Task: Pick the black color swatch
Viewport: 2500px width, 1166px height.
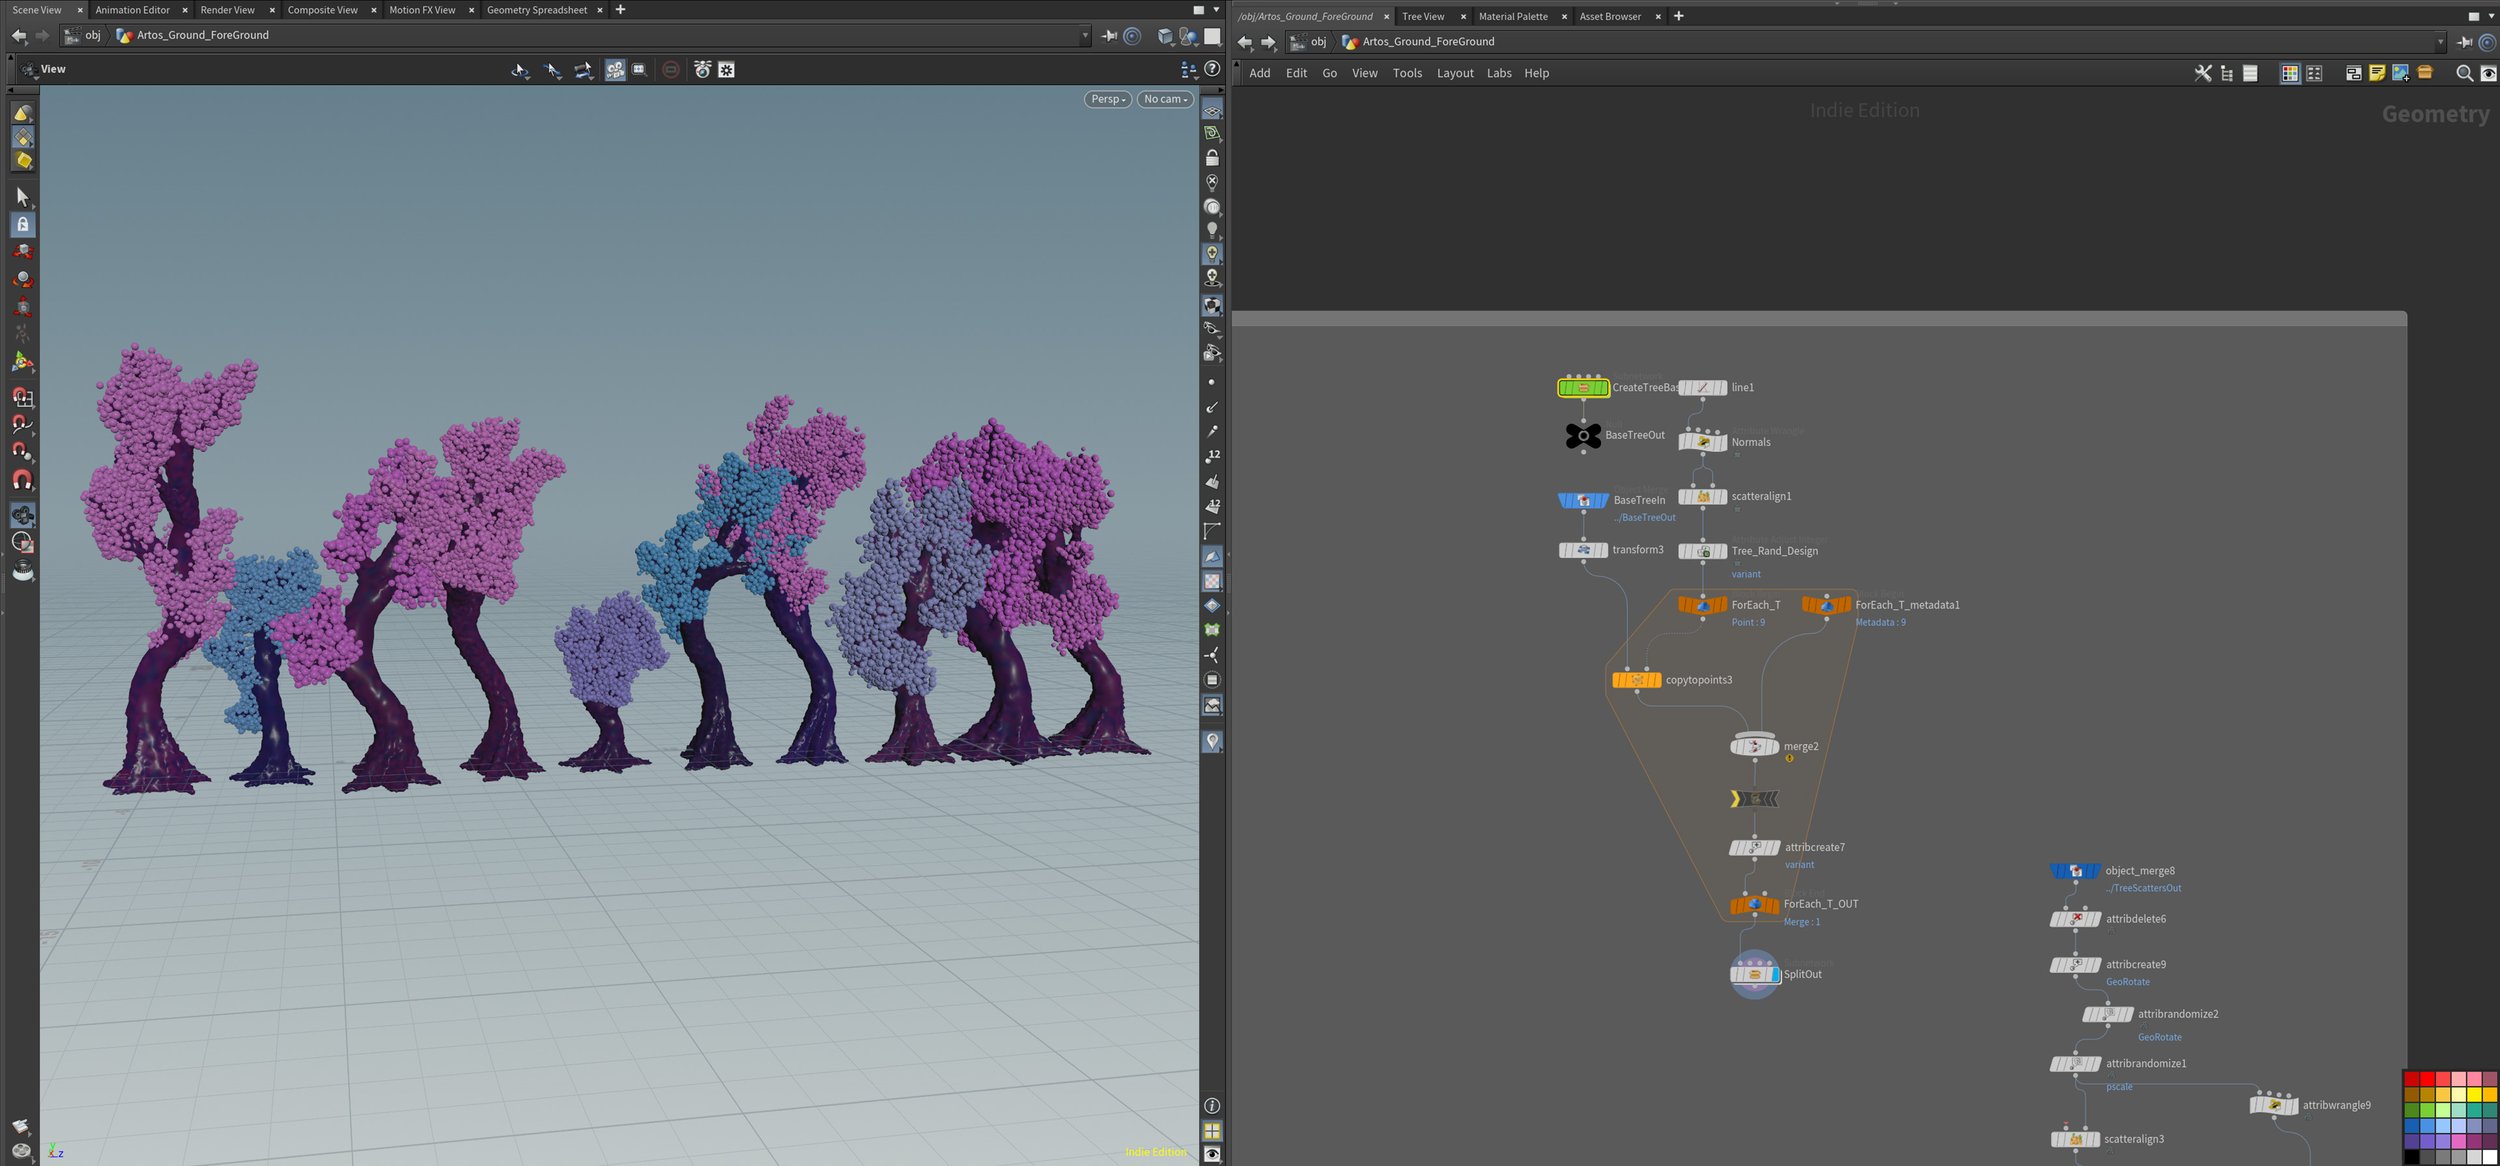Action: click(x=2411, y=1157)
